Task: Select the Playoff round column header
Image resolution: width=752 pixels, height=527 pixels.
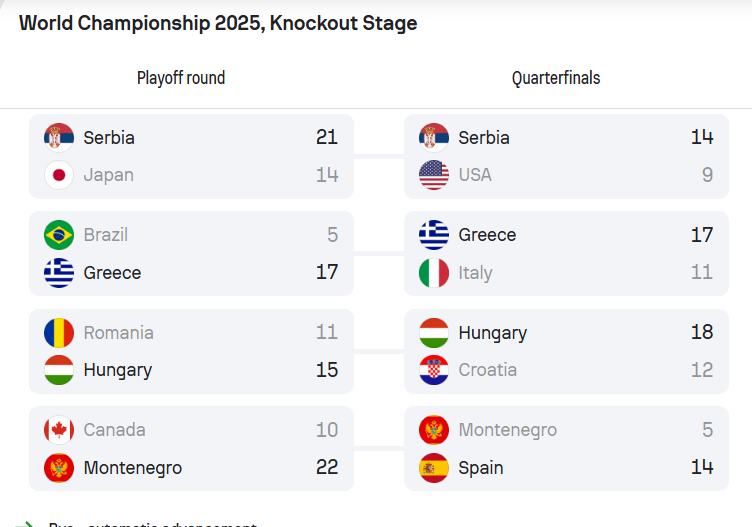Action: point(181,78)
